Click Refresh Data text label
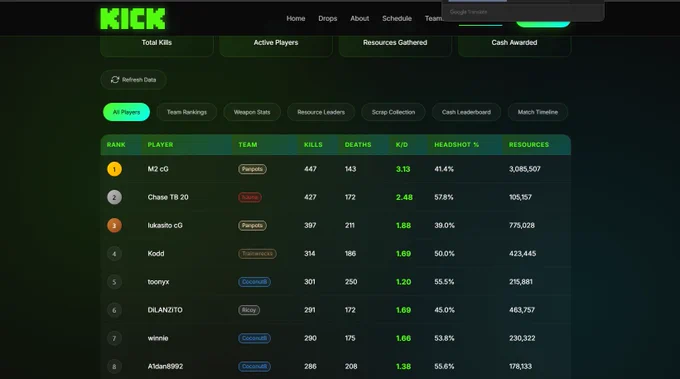 coord(139,80)
